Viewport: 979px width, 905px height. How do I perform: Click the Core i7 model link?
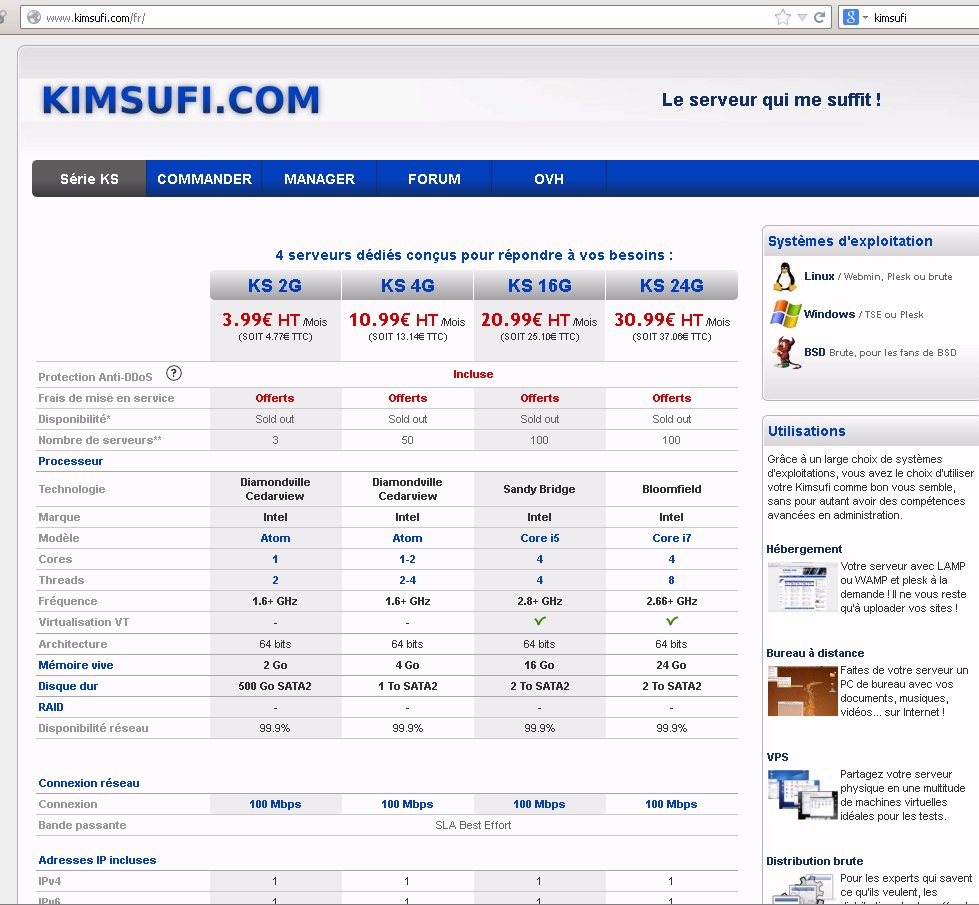point(672,538)
